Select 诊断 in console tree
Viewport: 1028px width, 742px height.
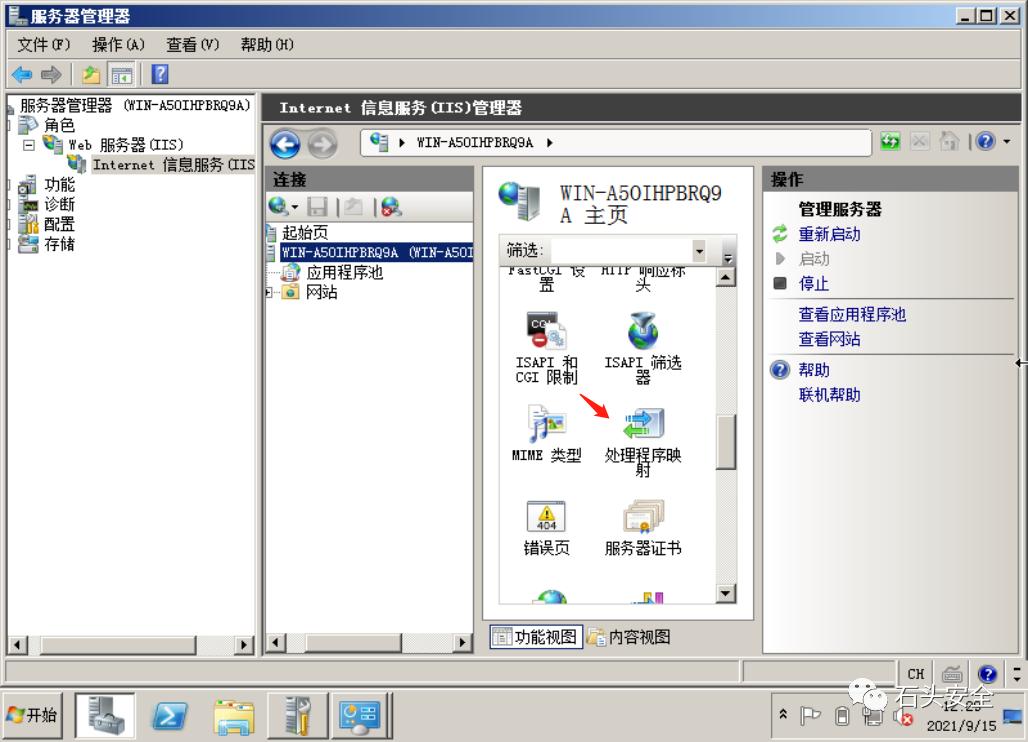[x=59, y=205]
